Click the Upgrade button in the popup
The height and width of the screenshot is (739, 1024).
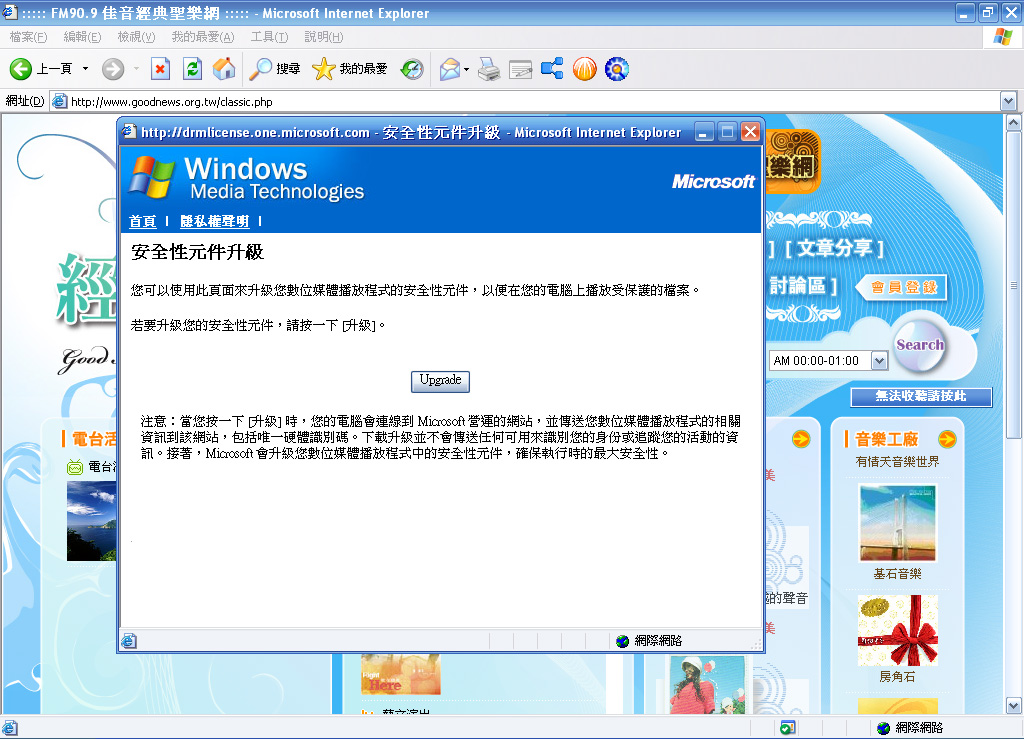[440, 381]
